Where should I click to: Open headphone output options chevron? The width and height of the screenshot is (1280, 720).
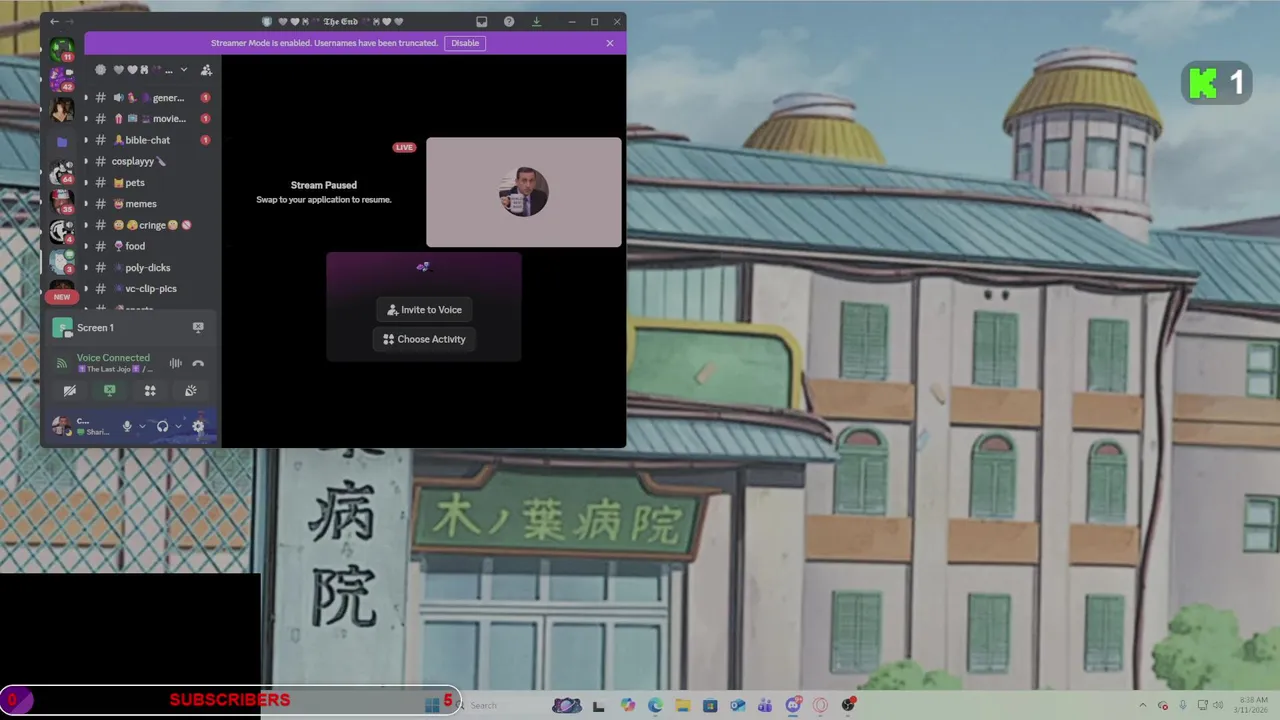point(178,426)
